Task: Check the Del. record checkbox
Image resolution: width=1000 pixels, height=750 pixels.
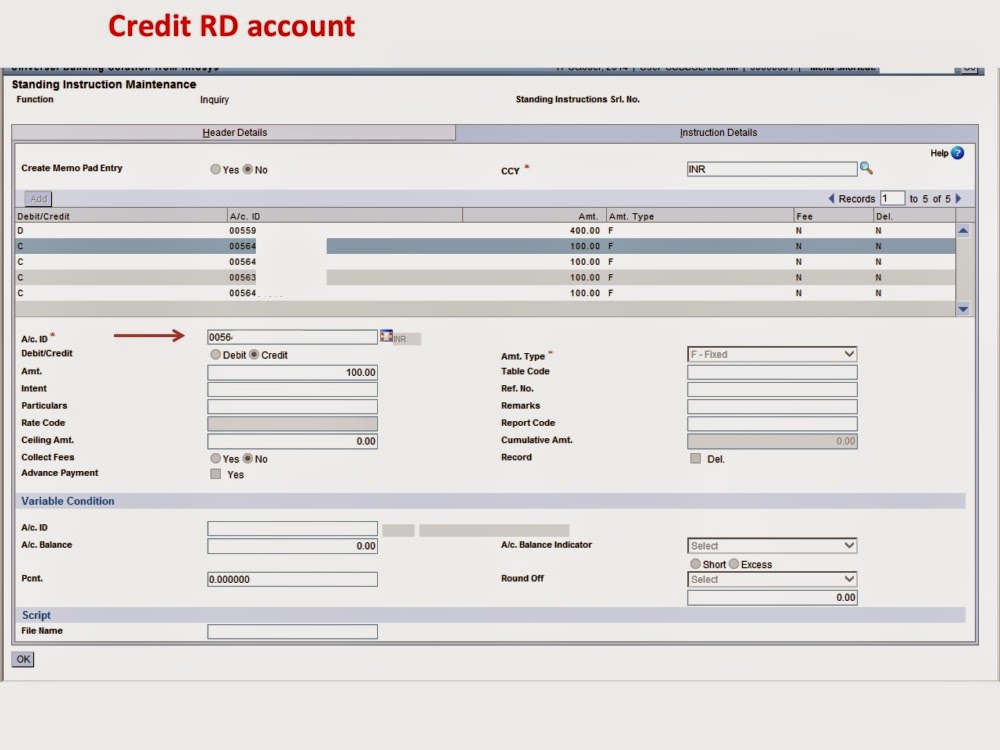Action: 695,457
